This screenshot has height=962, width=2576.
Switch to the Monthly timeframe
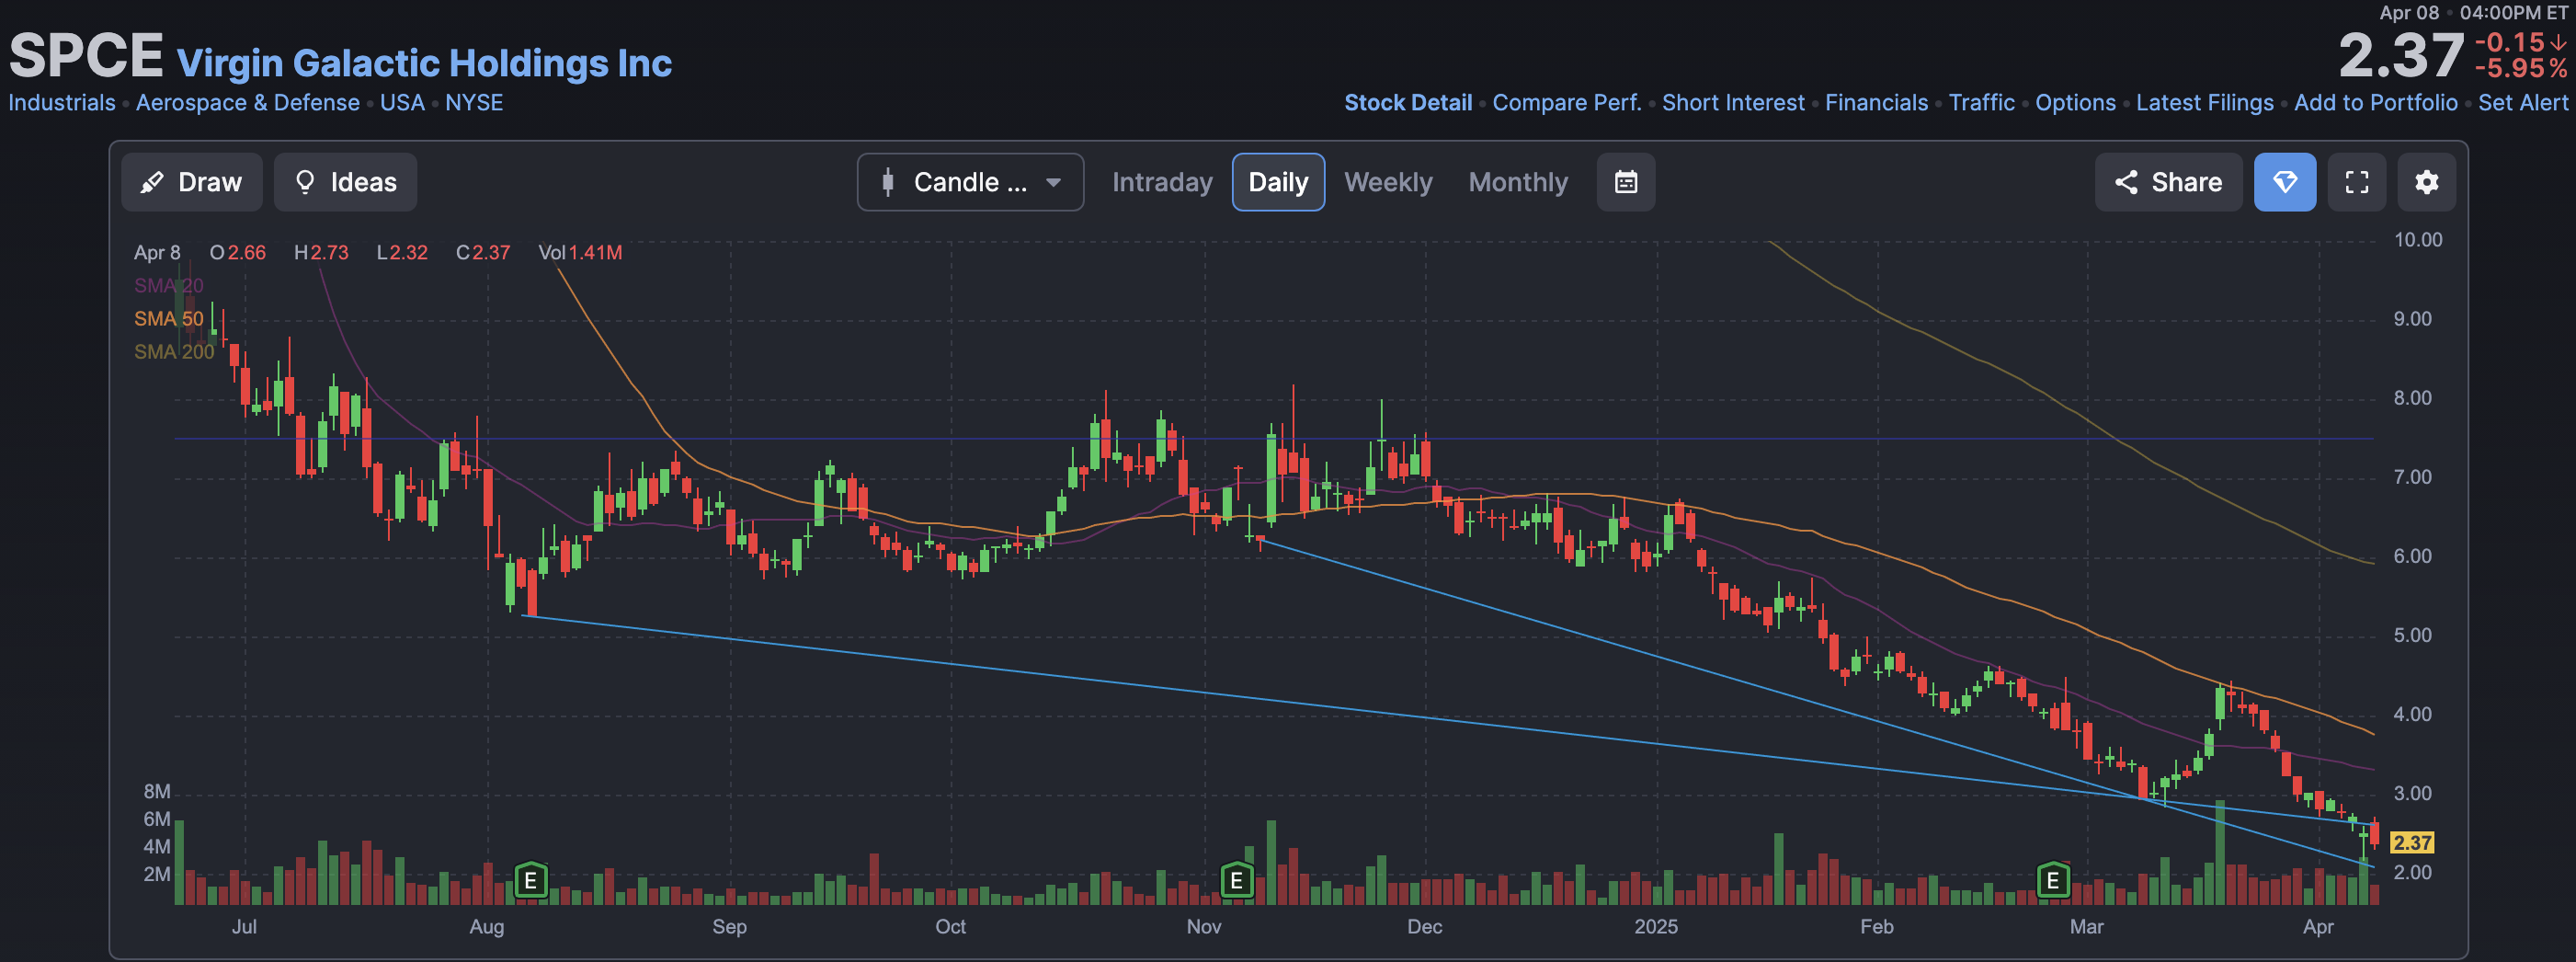click(1518, 182)
